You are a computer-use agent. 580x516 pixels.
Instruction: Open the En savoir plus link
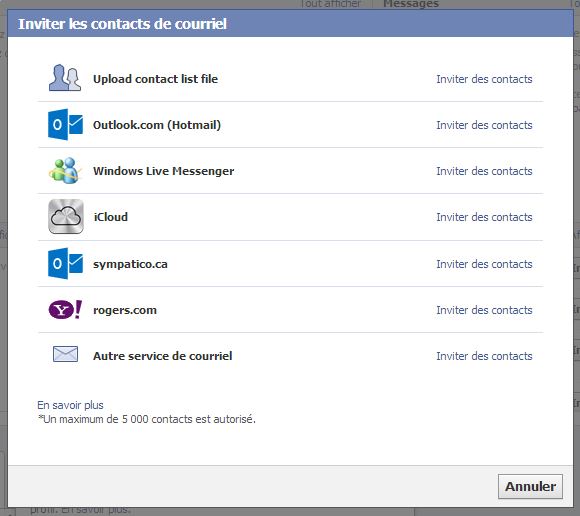point(70,405)
